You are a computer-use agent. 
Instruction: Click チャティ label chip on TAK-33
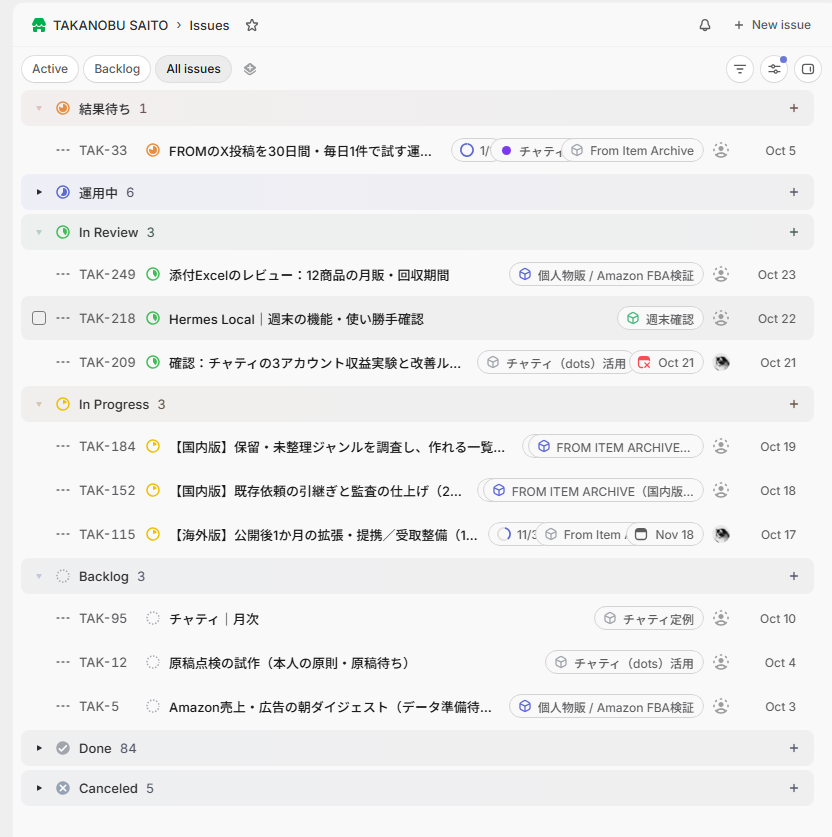[530, 151]
